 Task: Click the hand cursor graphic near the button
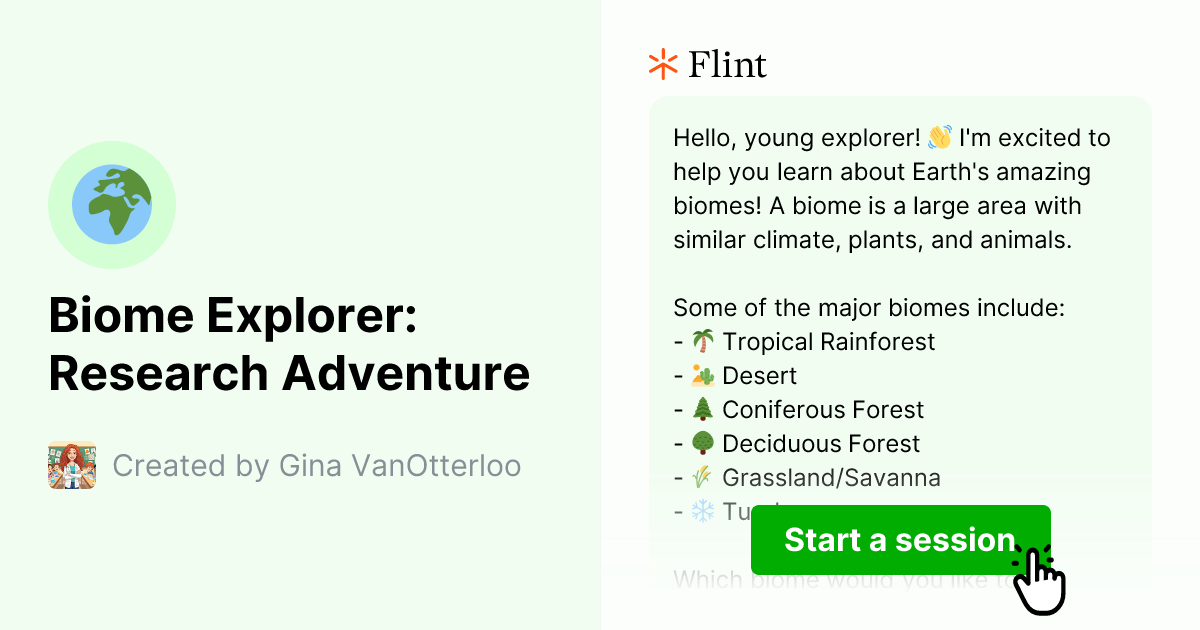1040,580
